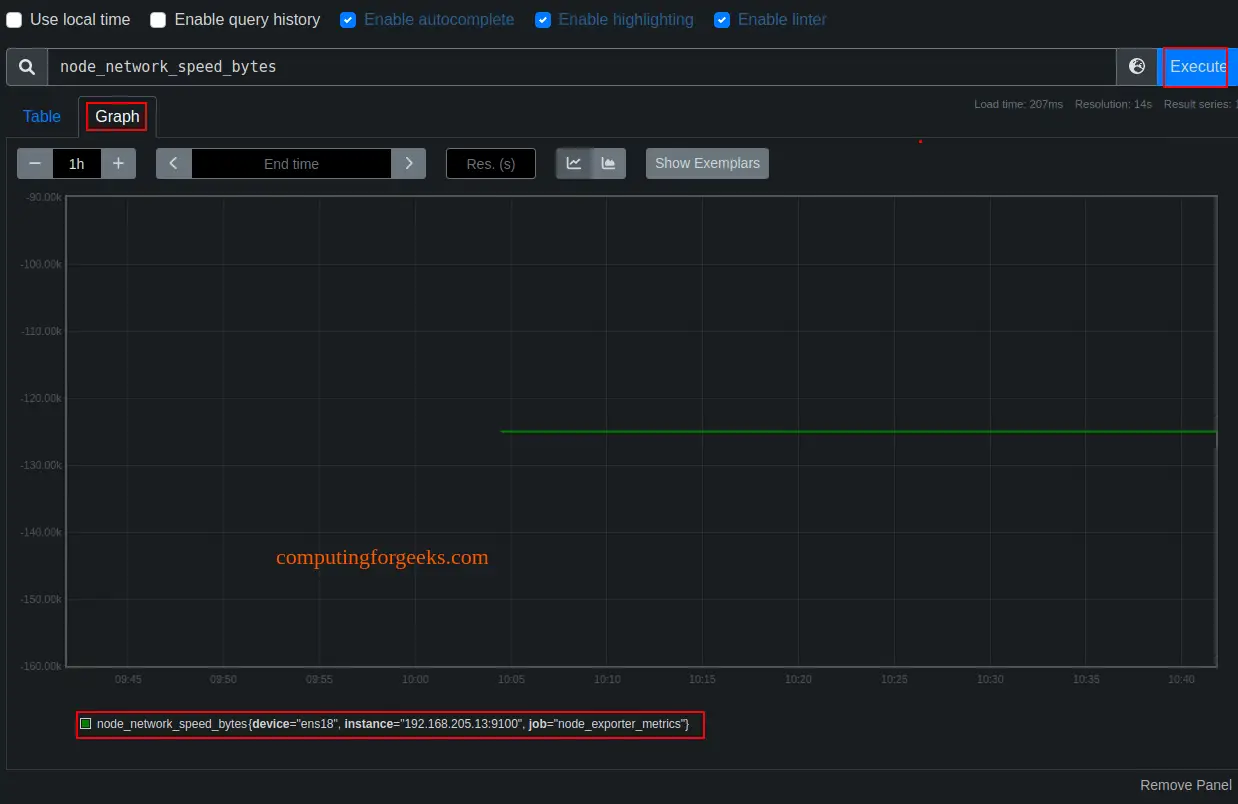This screenshot has height=804, width=1238.
Task: Click the Remove Panel link
Action: pyautogui.click(x=1185, y=785)
